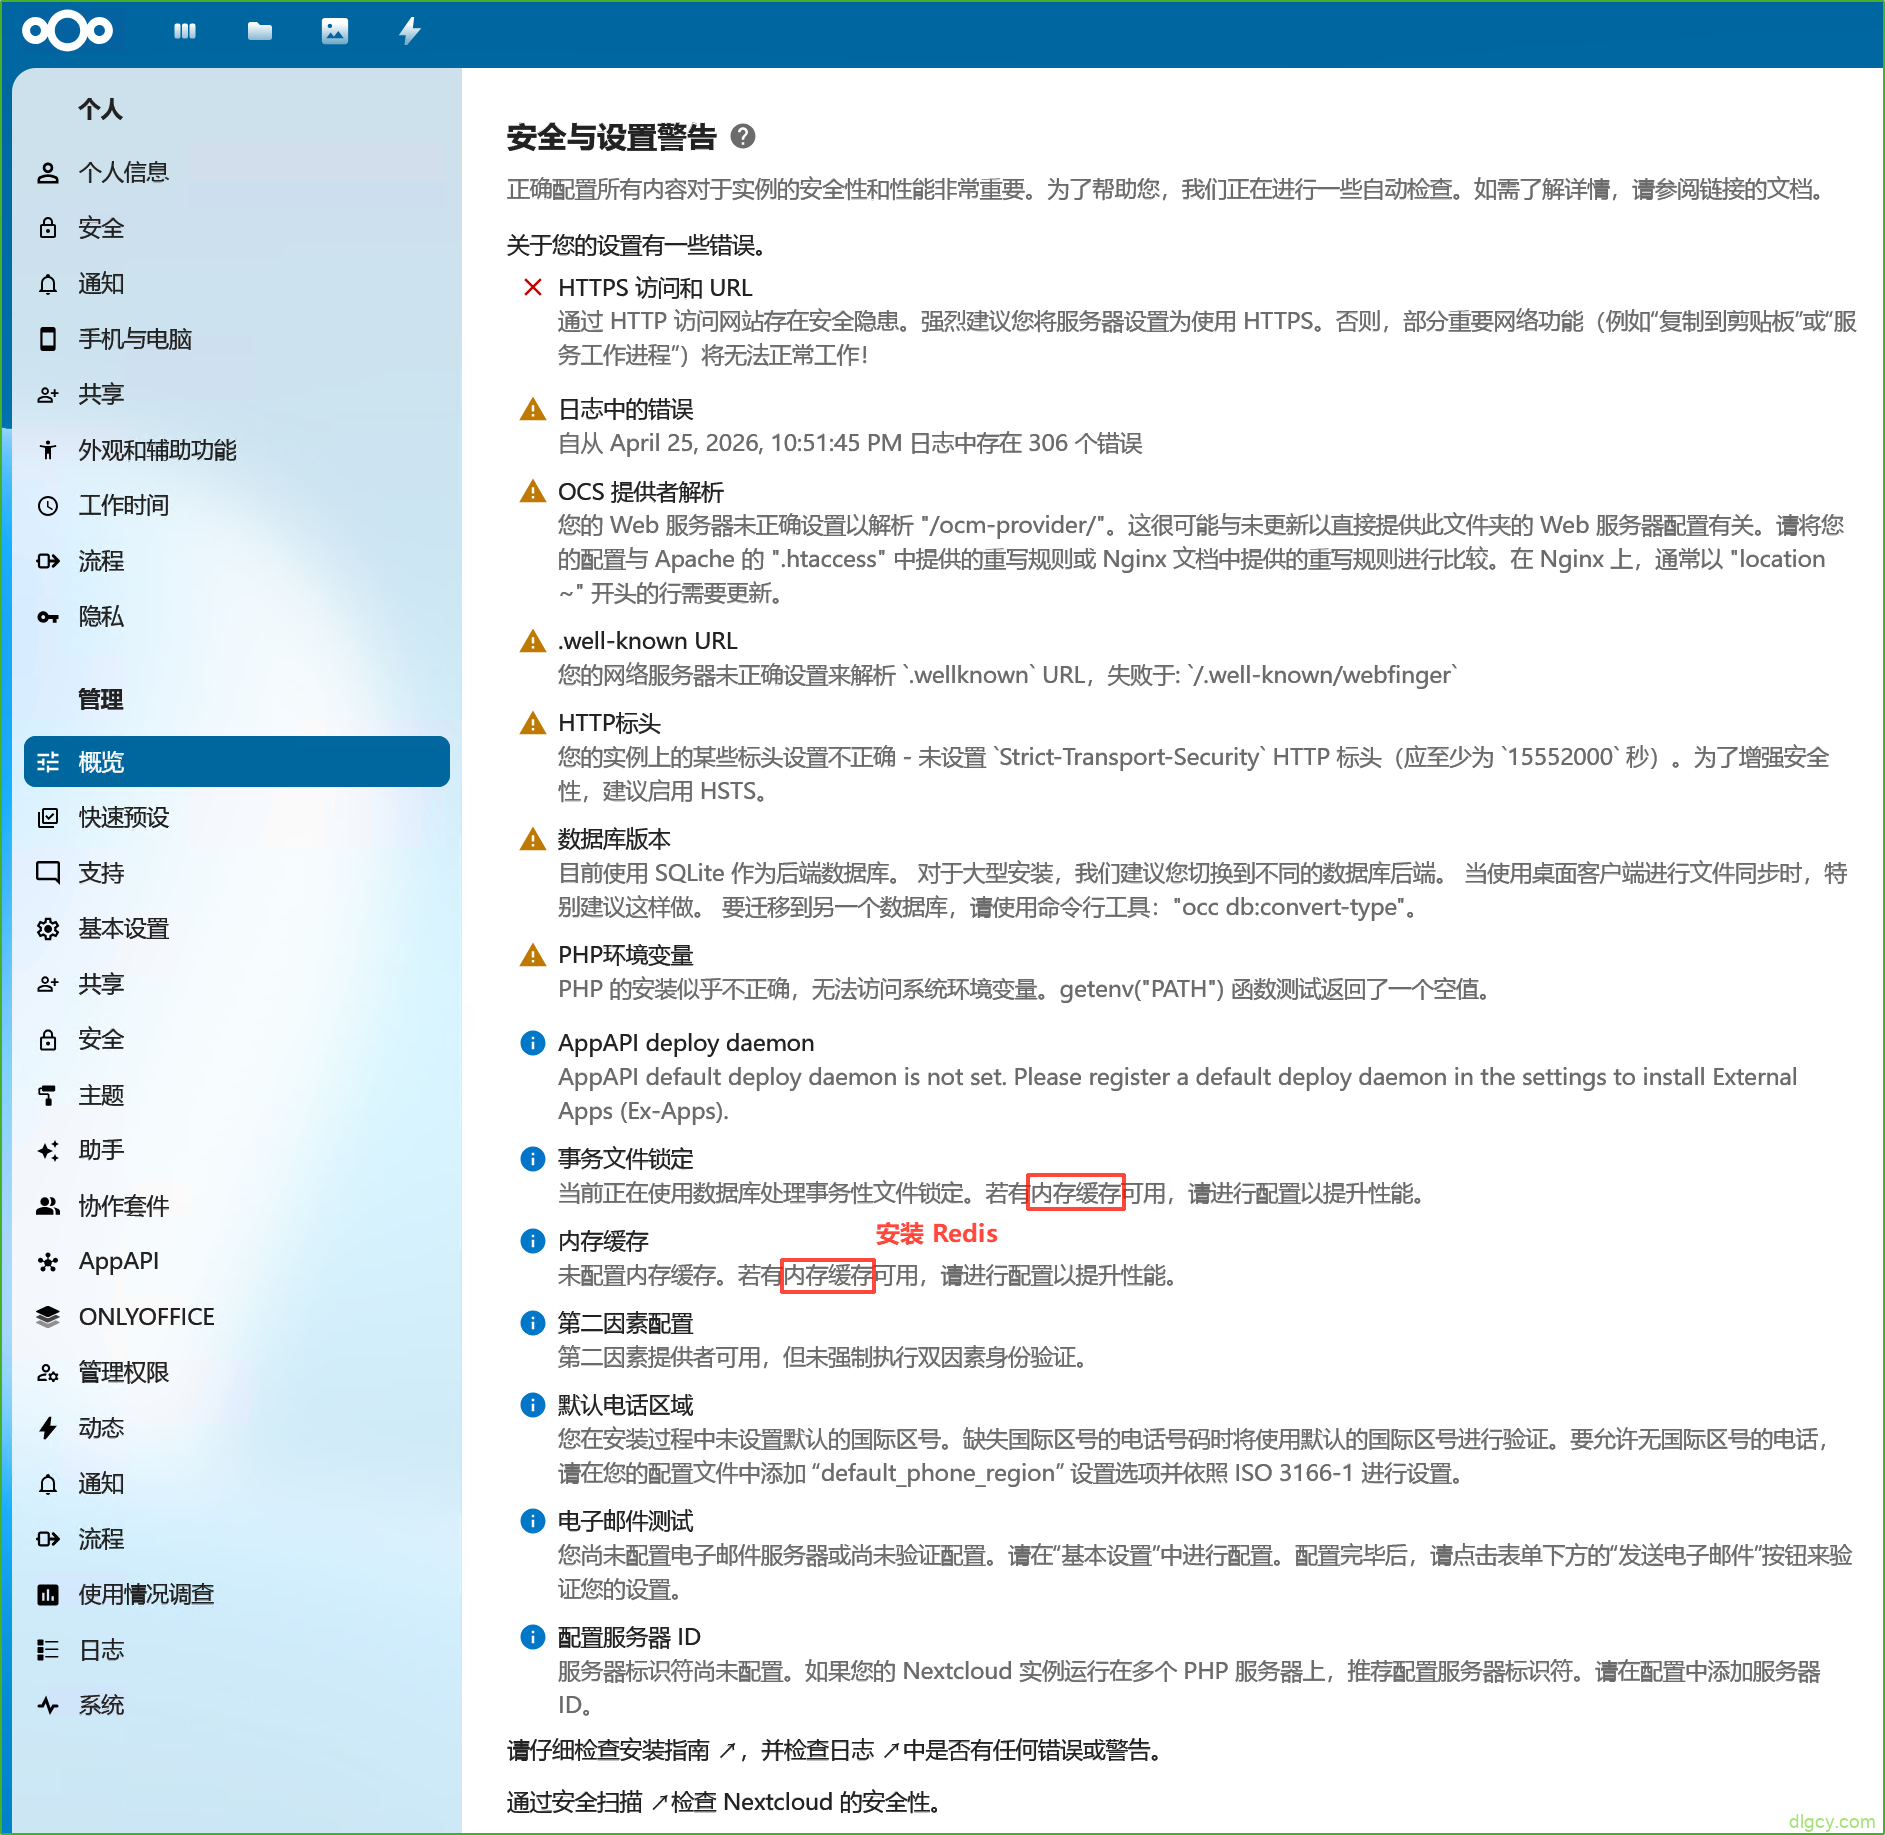The image size is (1885, 1835).
Task: Click the chat bubble icon for 支持
Action: 48,873
